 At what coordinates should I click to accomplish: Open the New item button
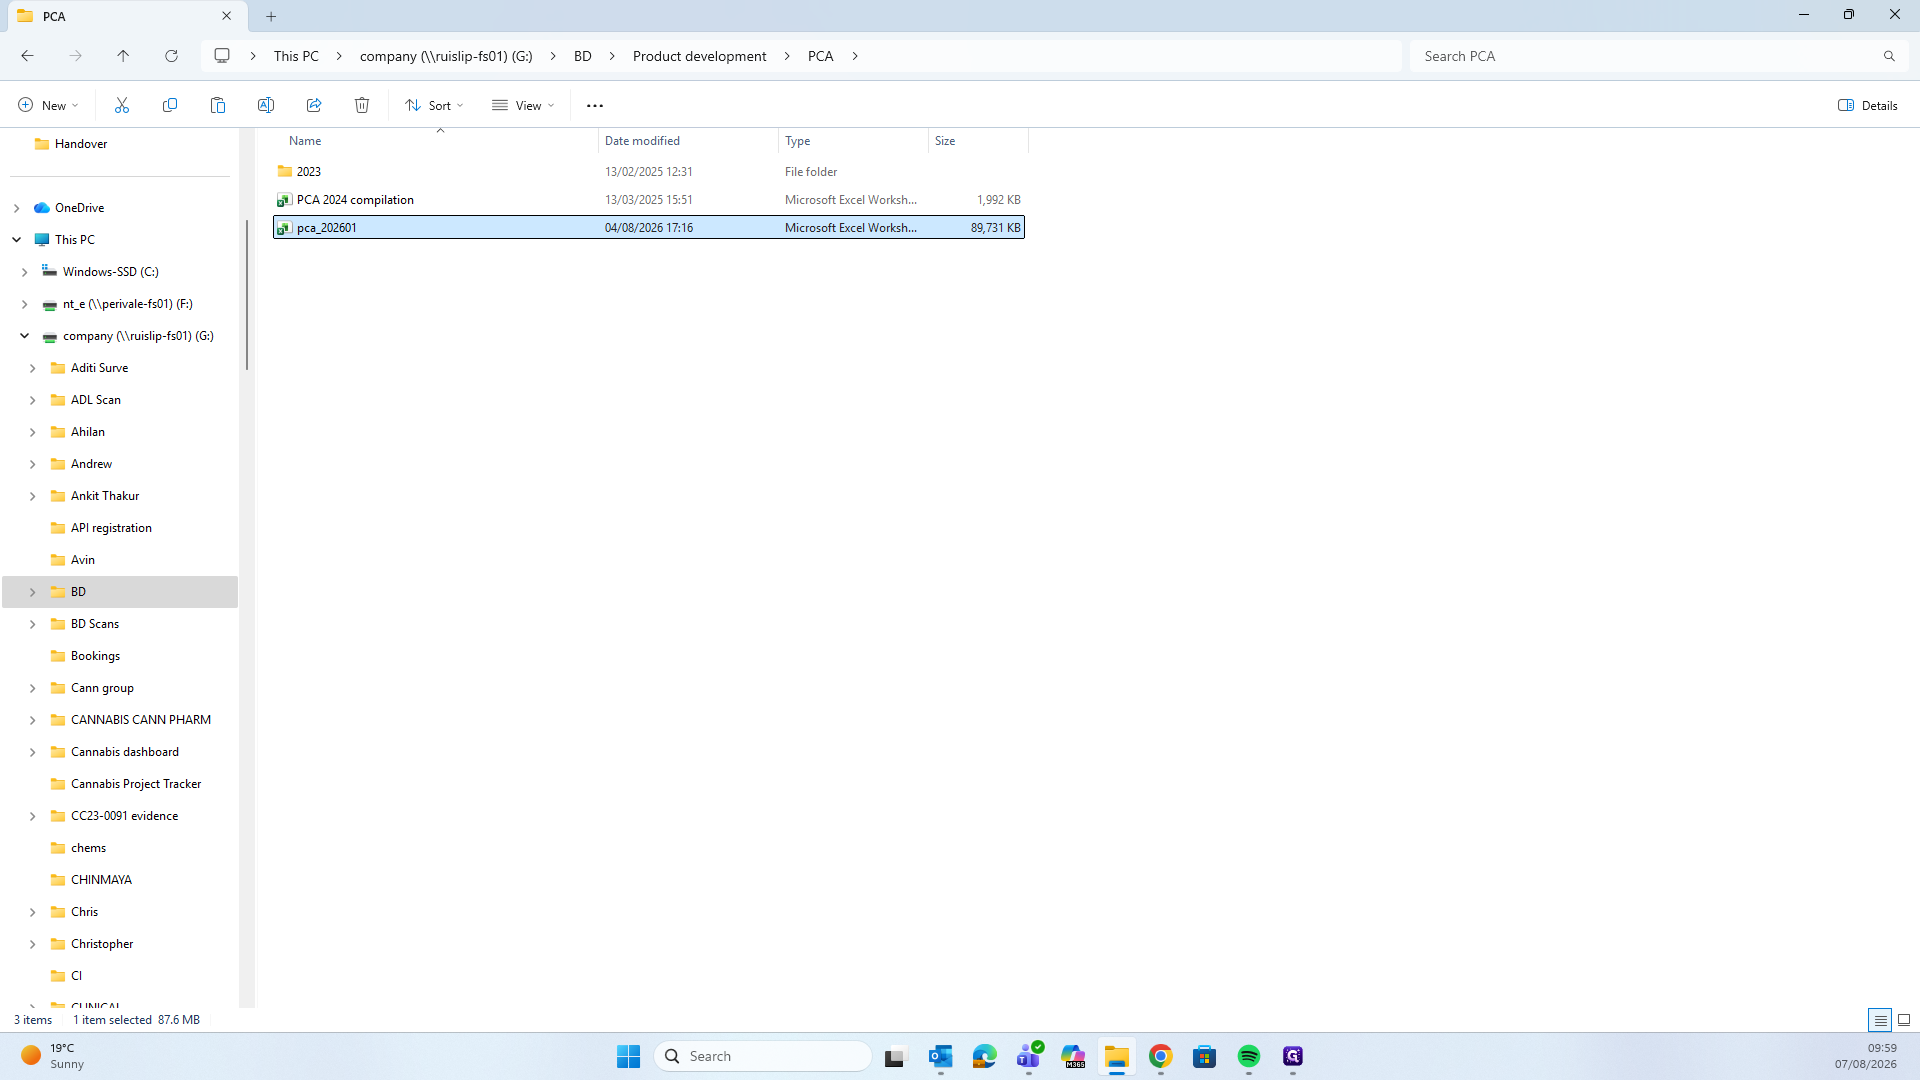[48, 105]
